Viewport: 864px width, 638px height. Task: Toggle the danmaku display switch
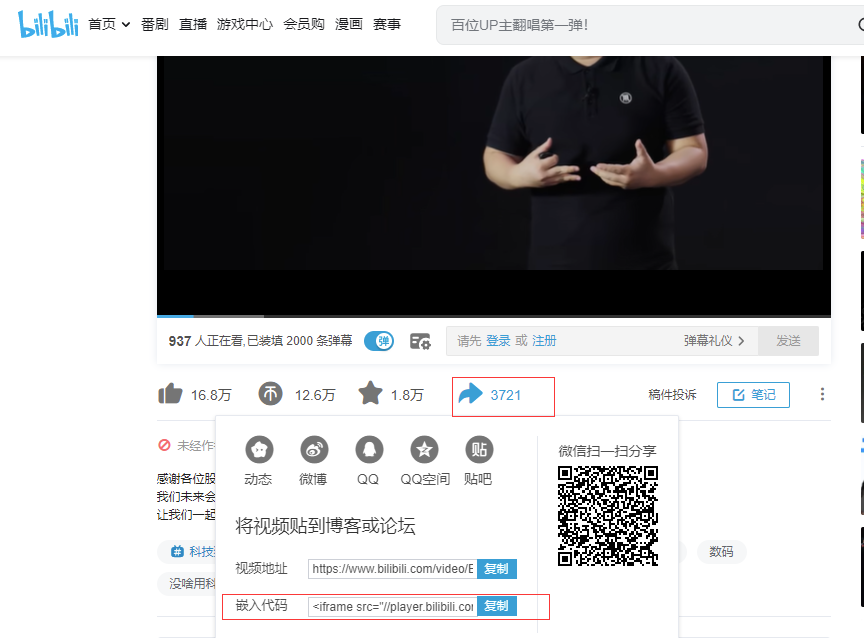[x=379, y=341]
